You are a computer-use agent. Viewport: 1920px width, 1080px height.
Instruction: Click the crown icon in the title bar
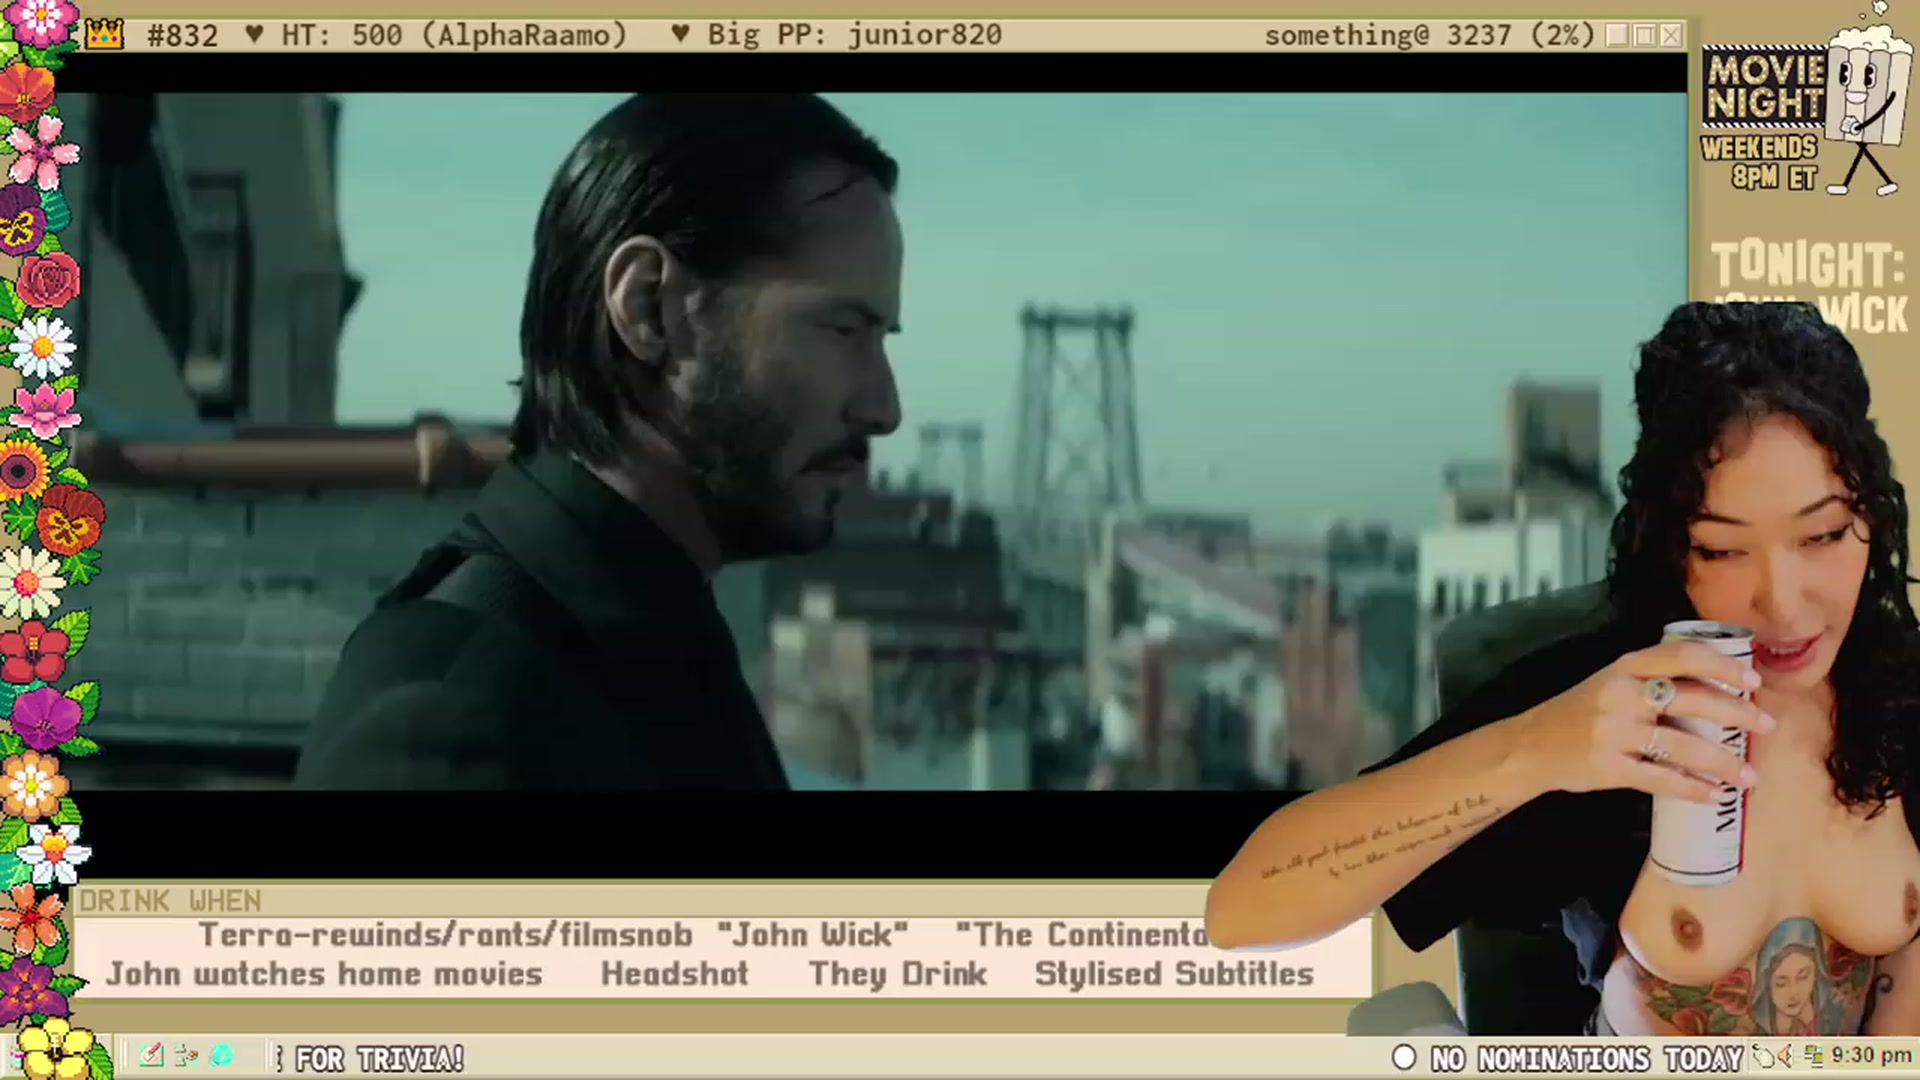click(104, 35)
